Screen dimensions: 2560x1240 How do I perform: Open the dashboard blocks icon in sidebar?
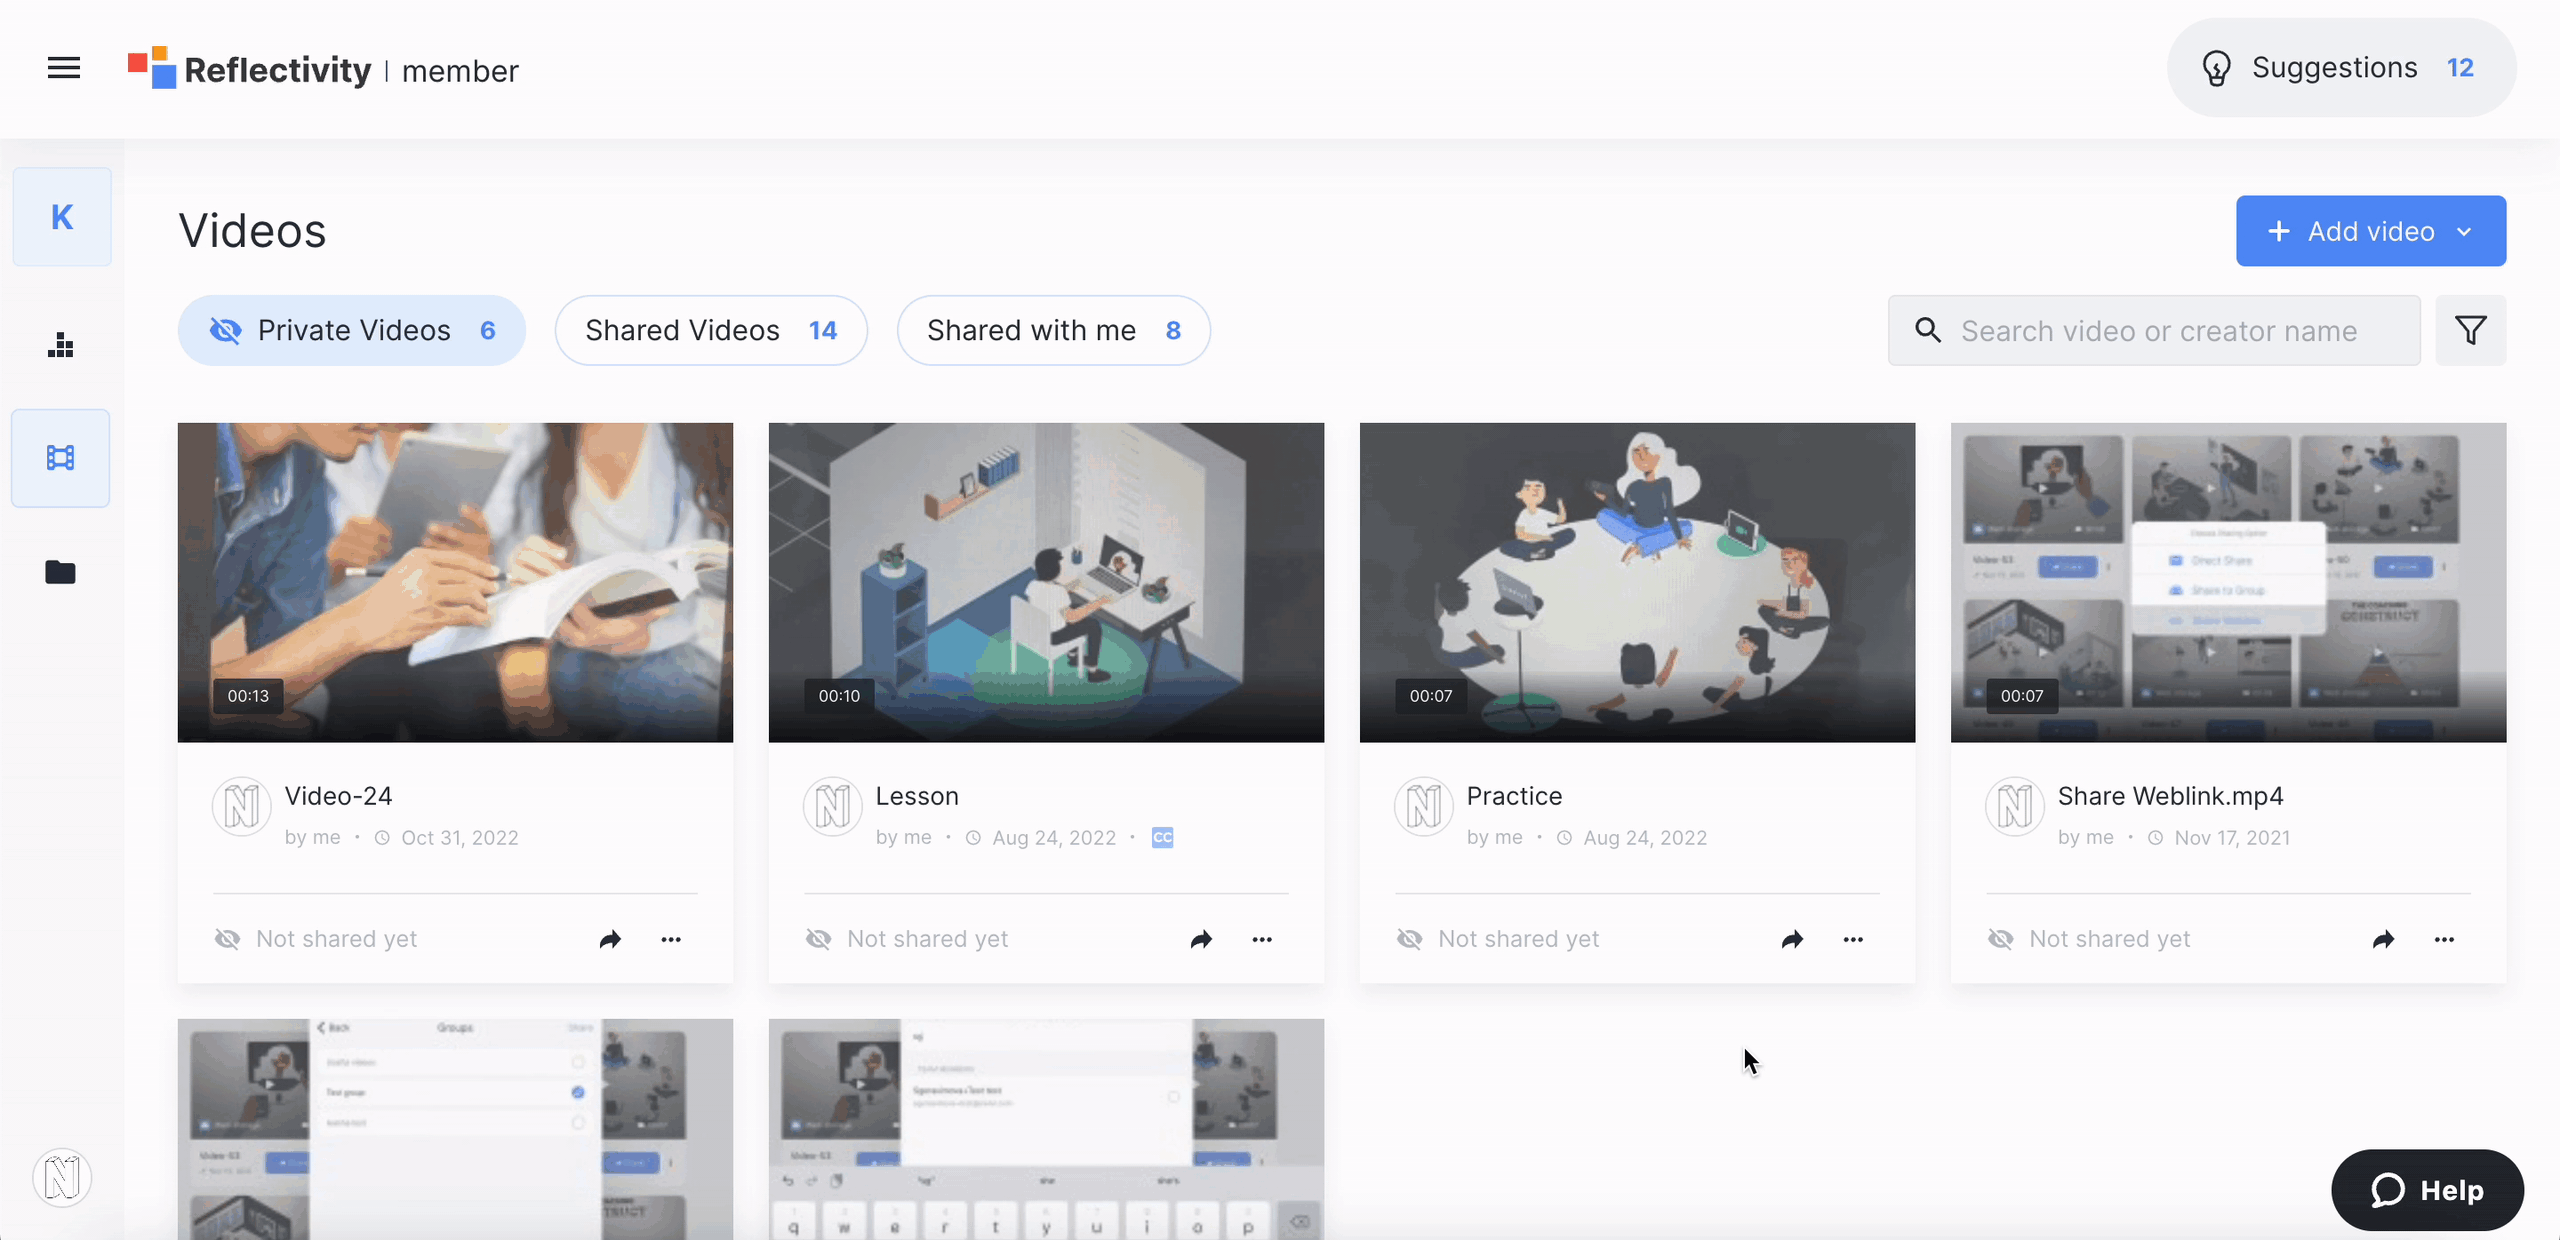pyautogui.click(x=61, y=345)
